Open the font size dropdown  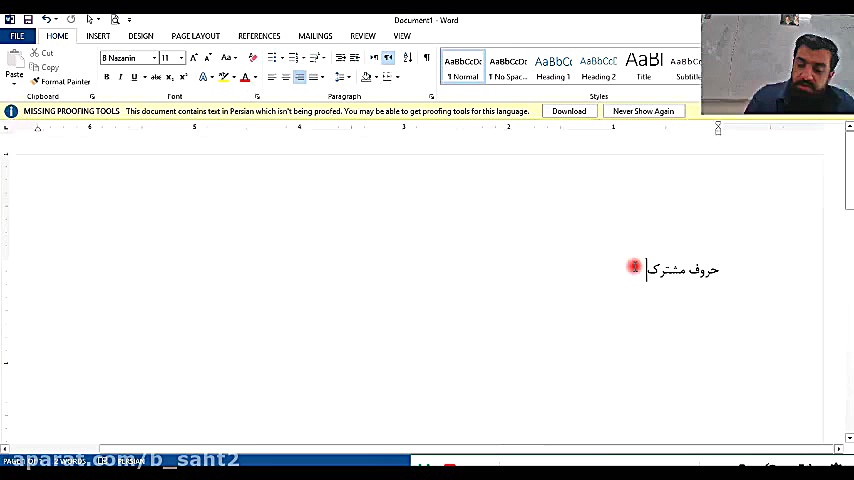tap(181, 58)
